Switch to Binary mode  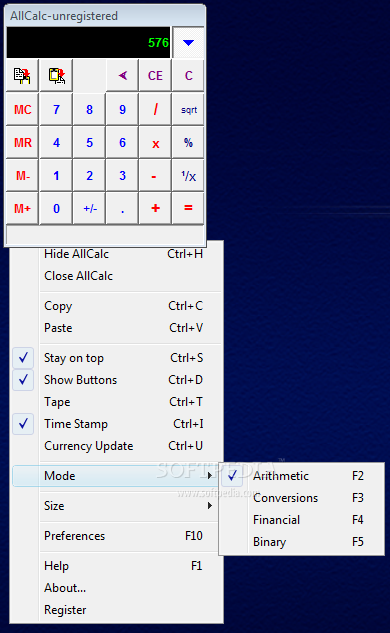302,542
